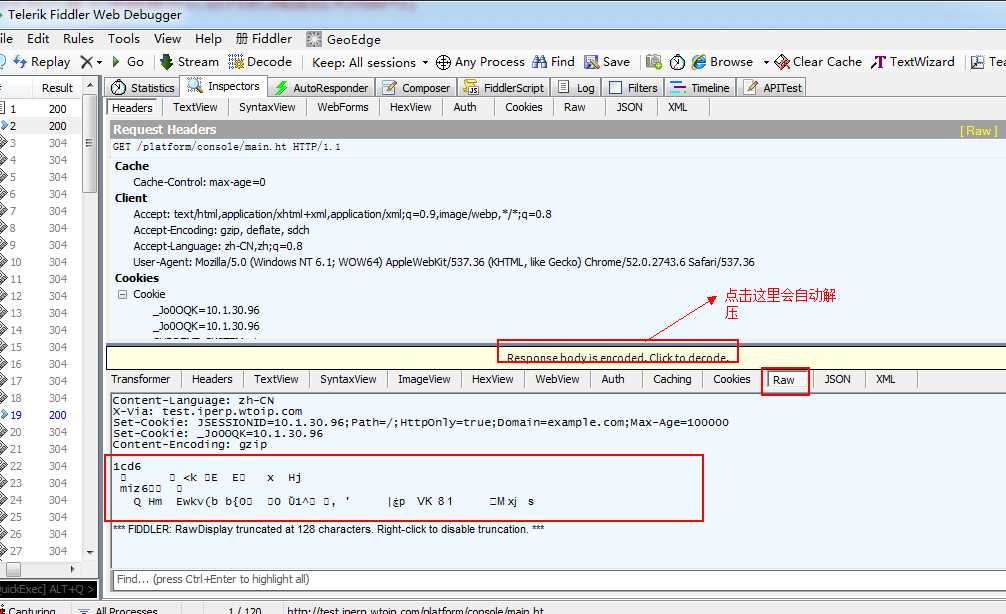Select response ImageView tab

click(x=424, y=379)
